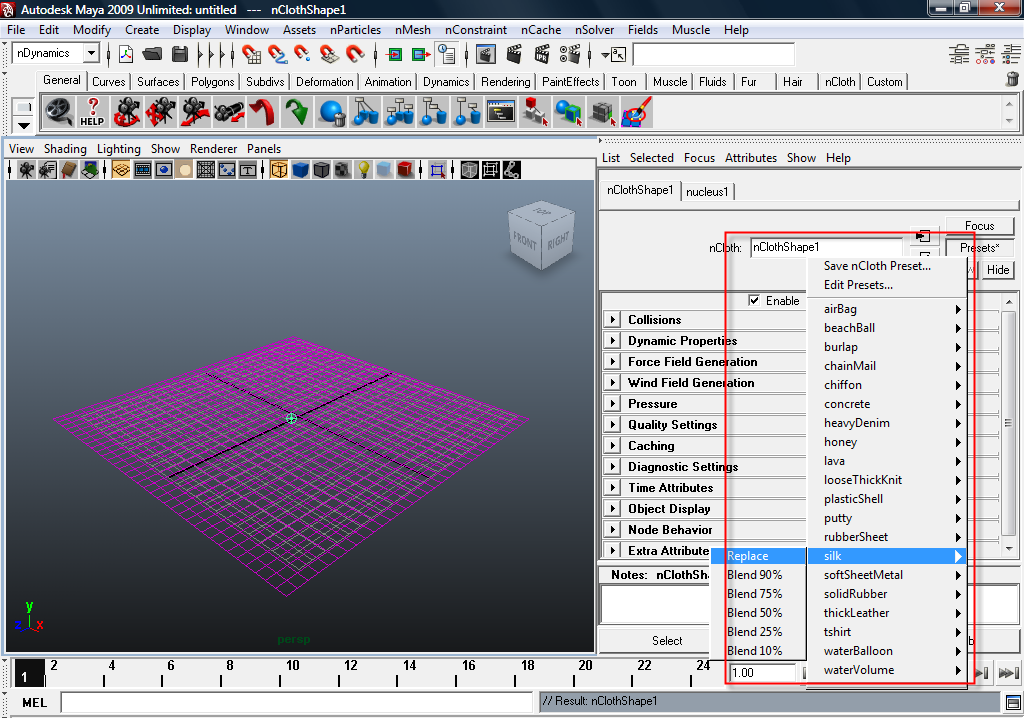Click the 1.00 range start field
The height and width of the screenshot is (718, 1024).
tap(762, 673)
